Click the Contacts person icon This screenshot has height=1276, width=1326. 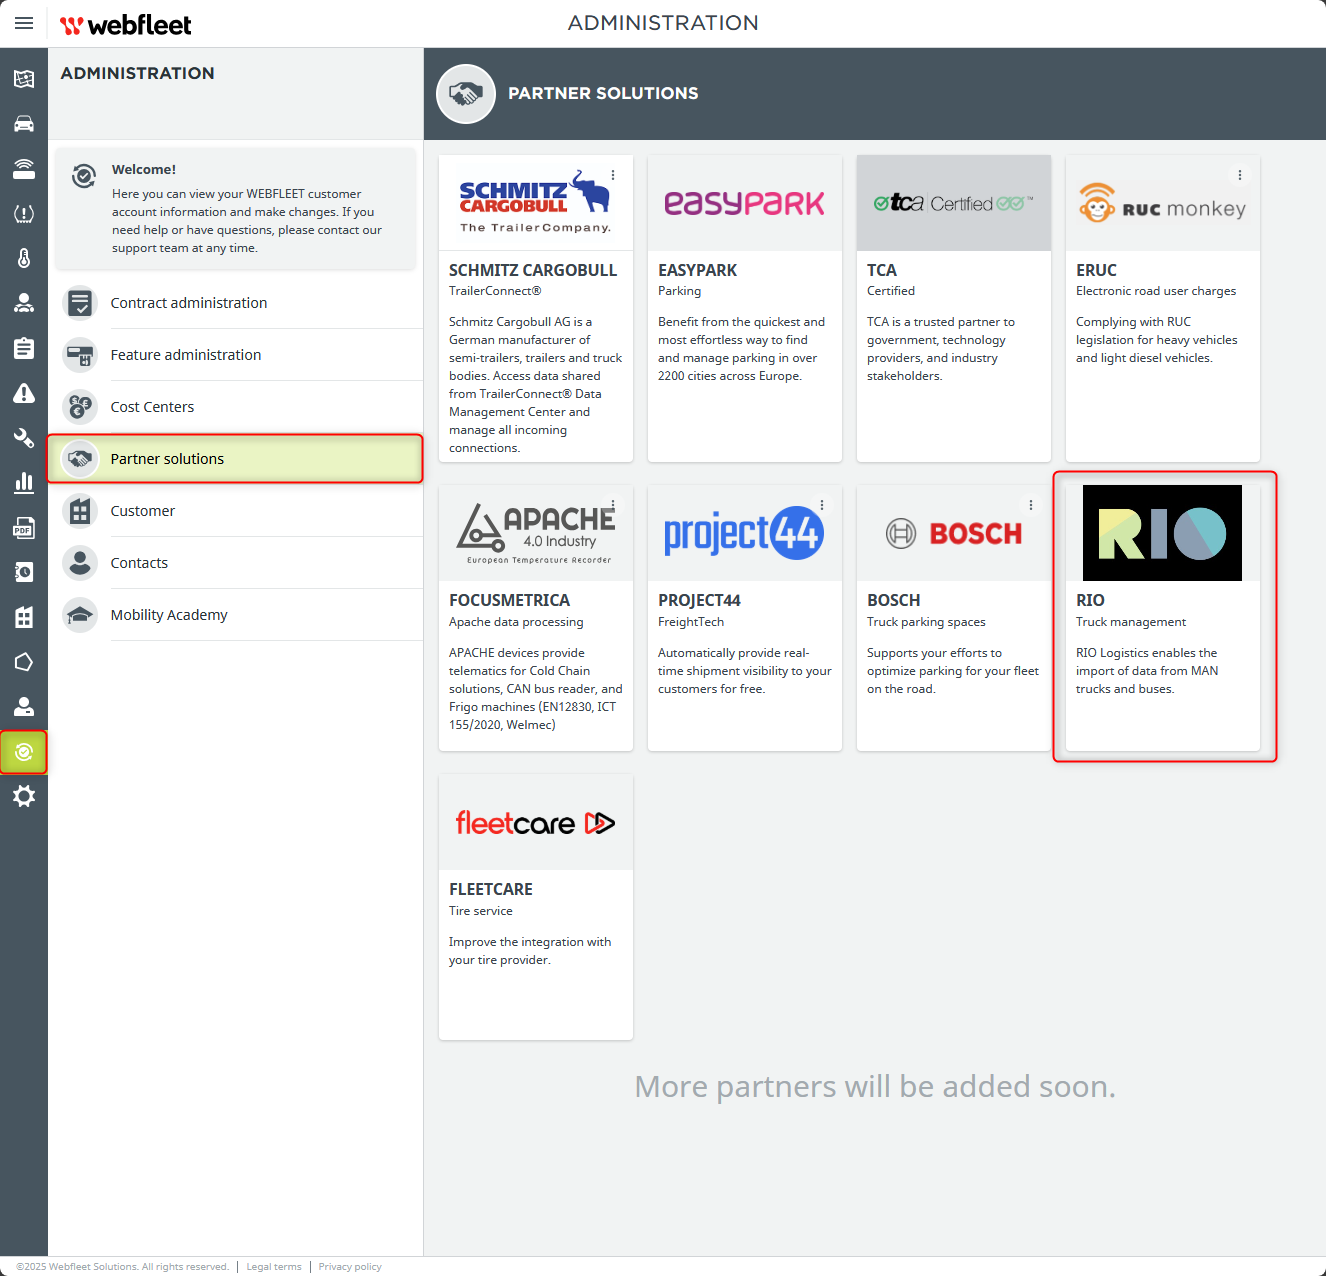point(80,563)
